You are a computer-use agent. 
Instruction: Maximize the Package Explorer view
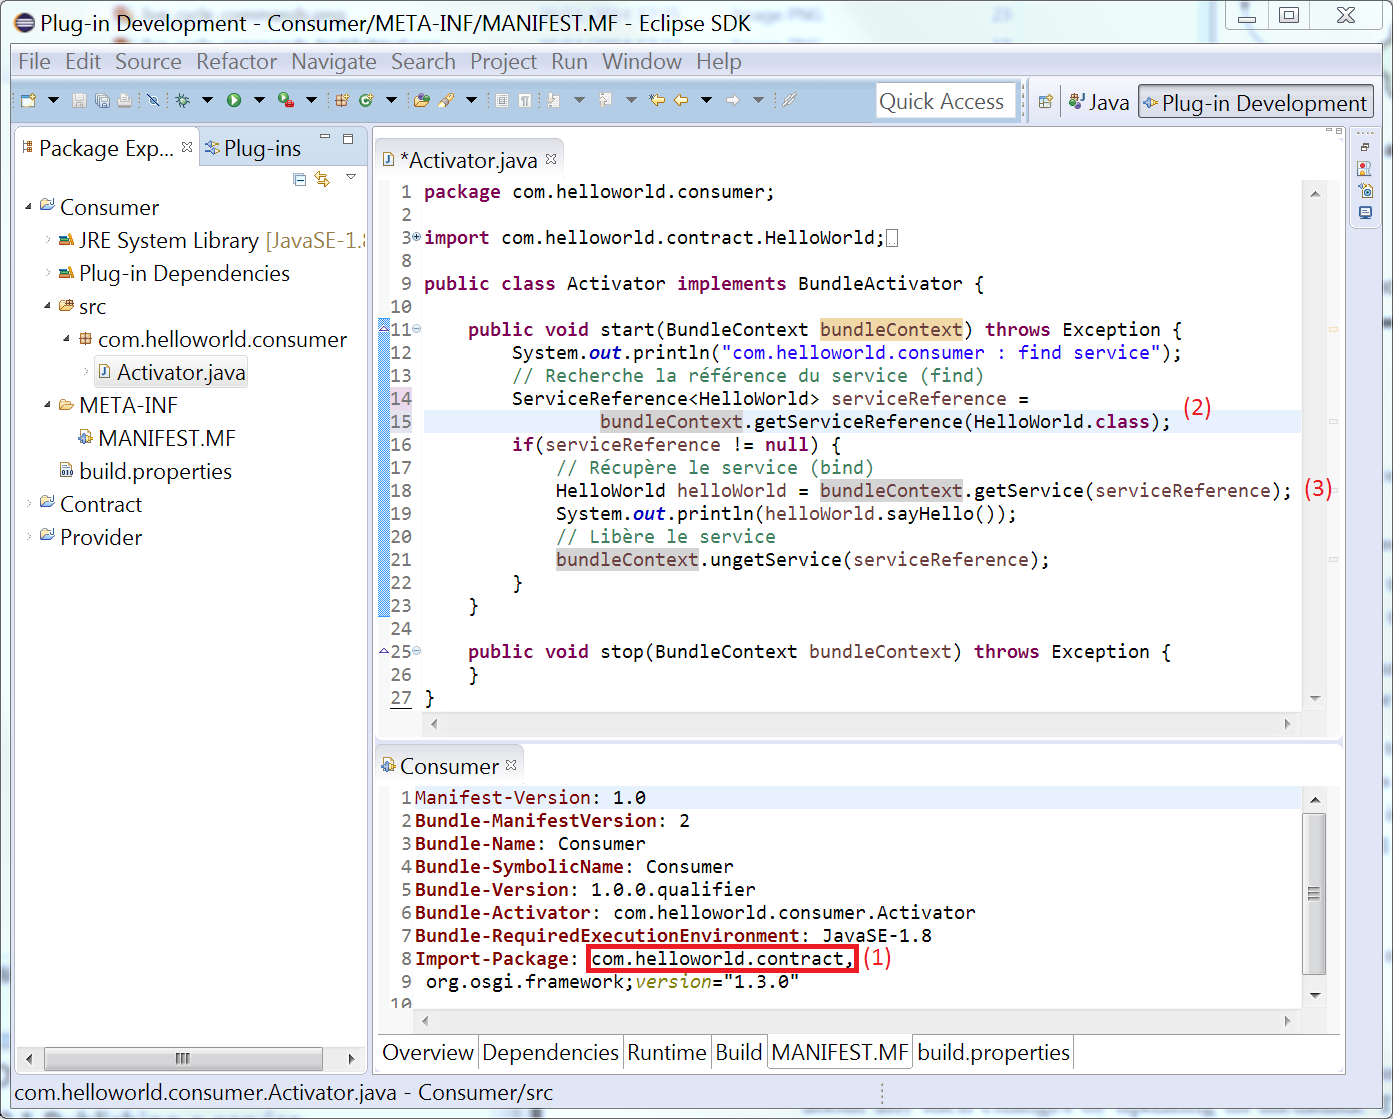[348, 139]
